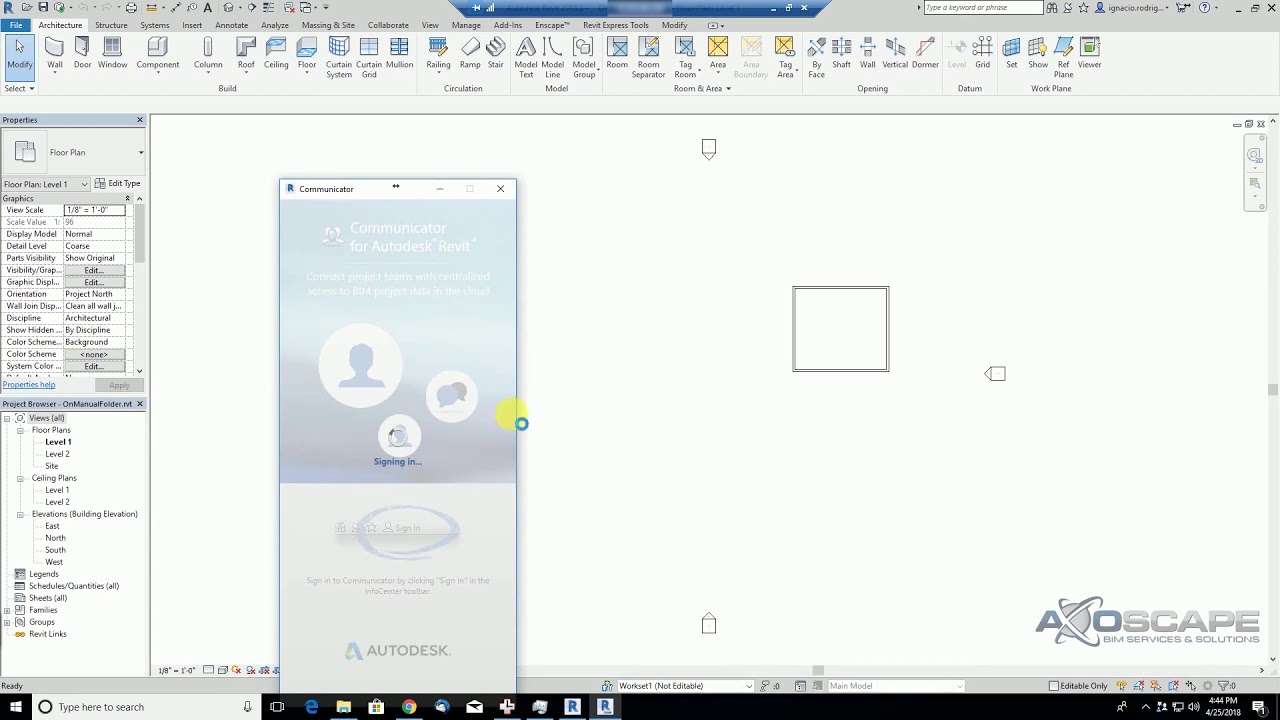Image resolution: width=1280 pixels, height=720 pixels.
Task: Select the Shaft opening tool
Action: coord(841,54)
